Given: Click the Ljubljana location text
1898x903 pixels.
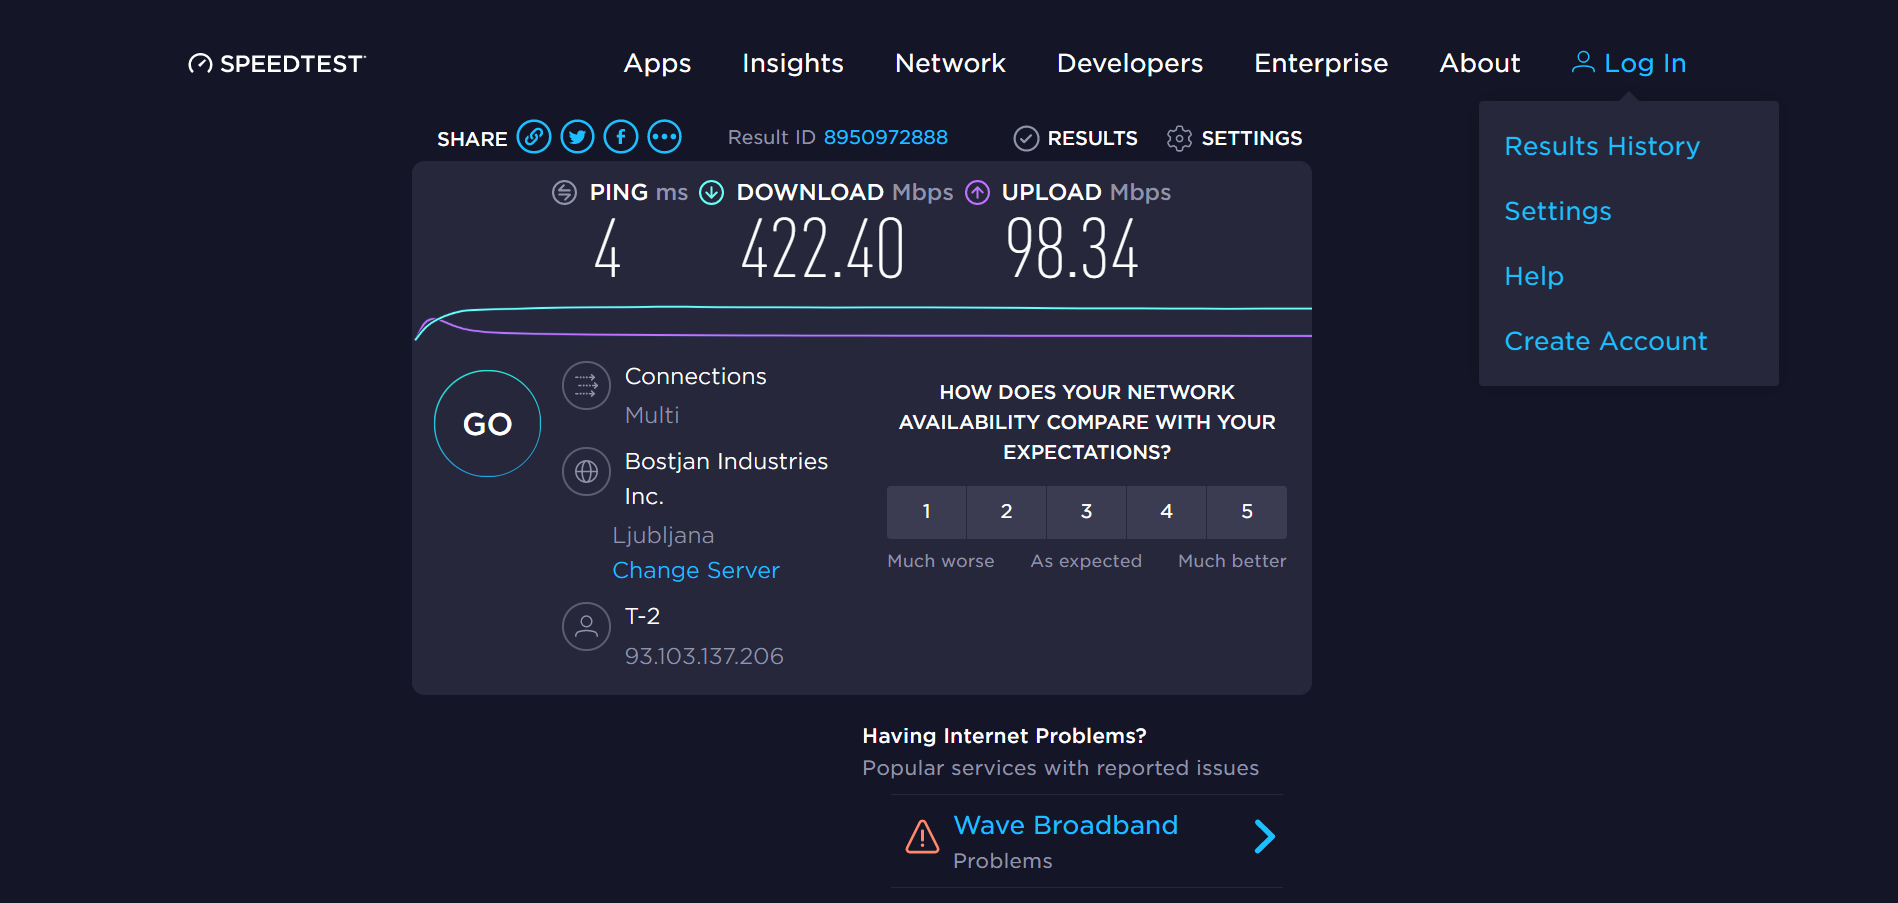Looking at the screenshot, I should pos(663,535).
